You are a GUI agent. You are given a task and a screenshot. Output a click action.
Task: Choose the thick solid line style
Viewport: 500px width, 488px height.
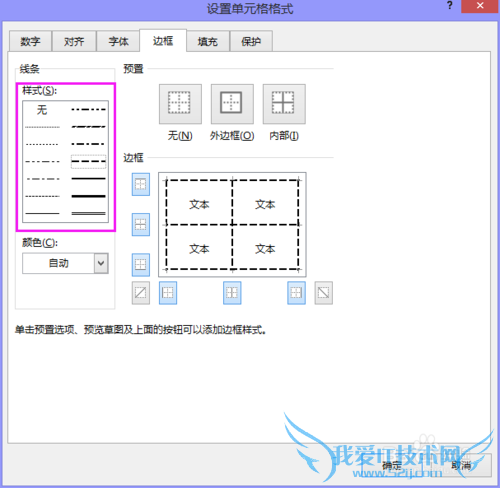[89, 196]
